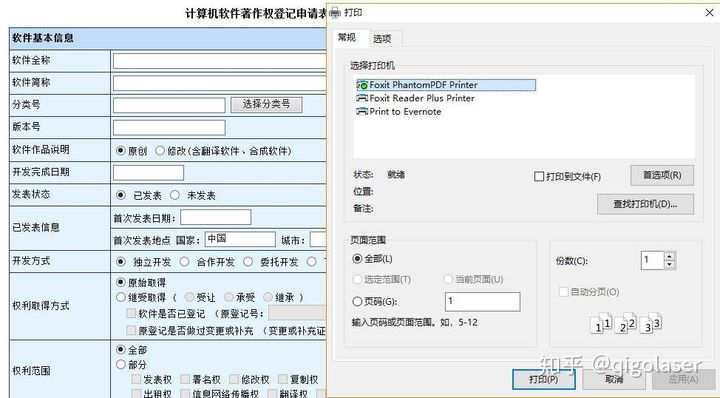This screenshot has width=720, height=398.
Task: Click the 开发完成日期 date field
Action: tap(148, 173)
